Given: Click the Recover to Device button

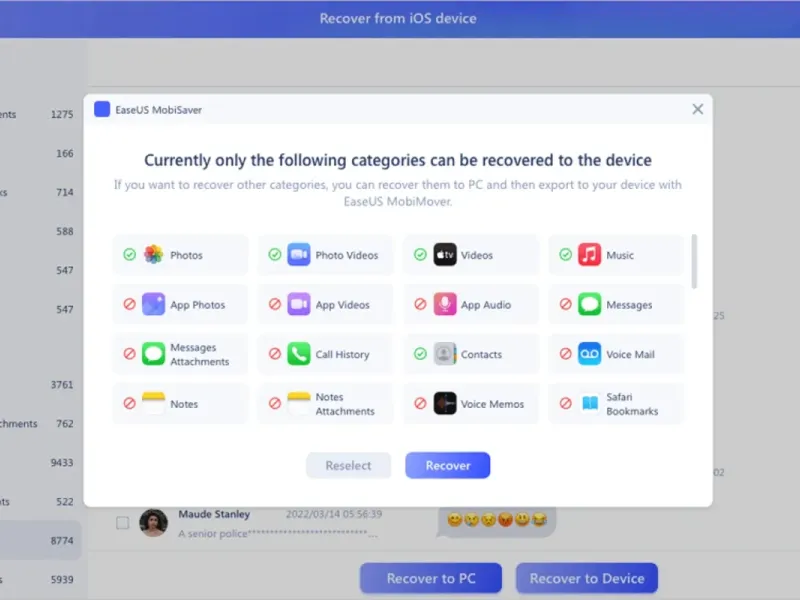Looking at the screenshot, I should pos(587,578).
